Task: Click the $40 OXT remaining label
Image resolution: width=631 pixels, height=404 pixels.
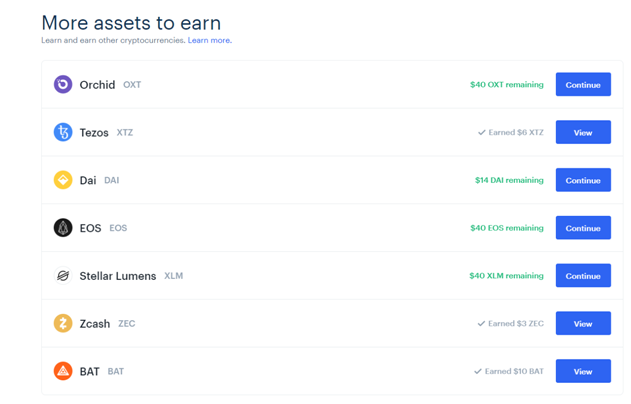Action: (x=507, y=85)
